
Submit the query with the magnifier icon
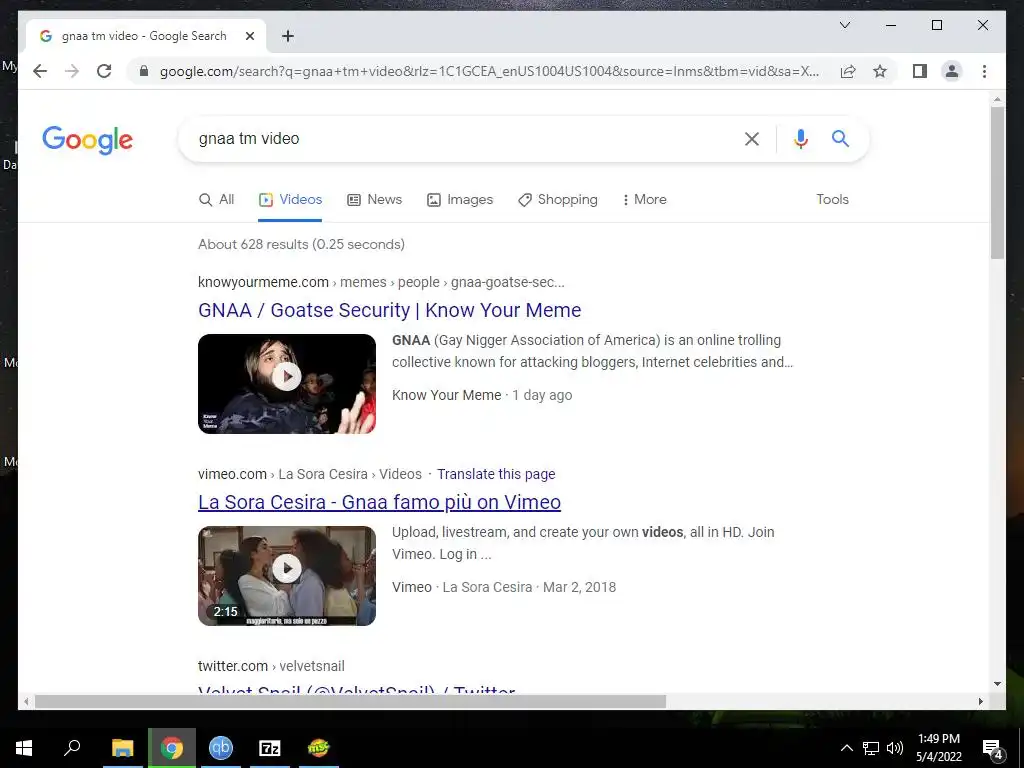coord(840,138)
